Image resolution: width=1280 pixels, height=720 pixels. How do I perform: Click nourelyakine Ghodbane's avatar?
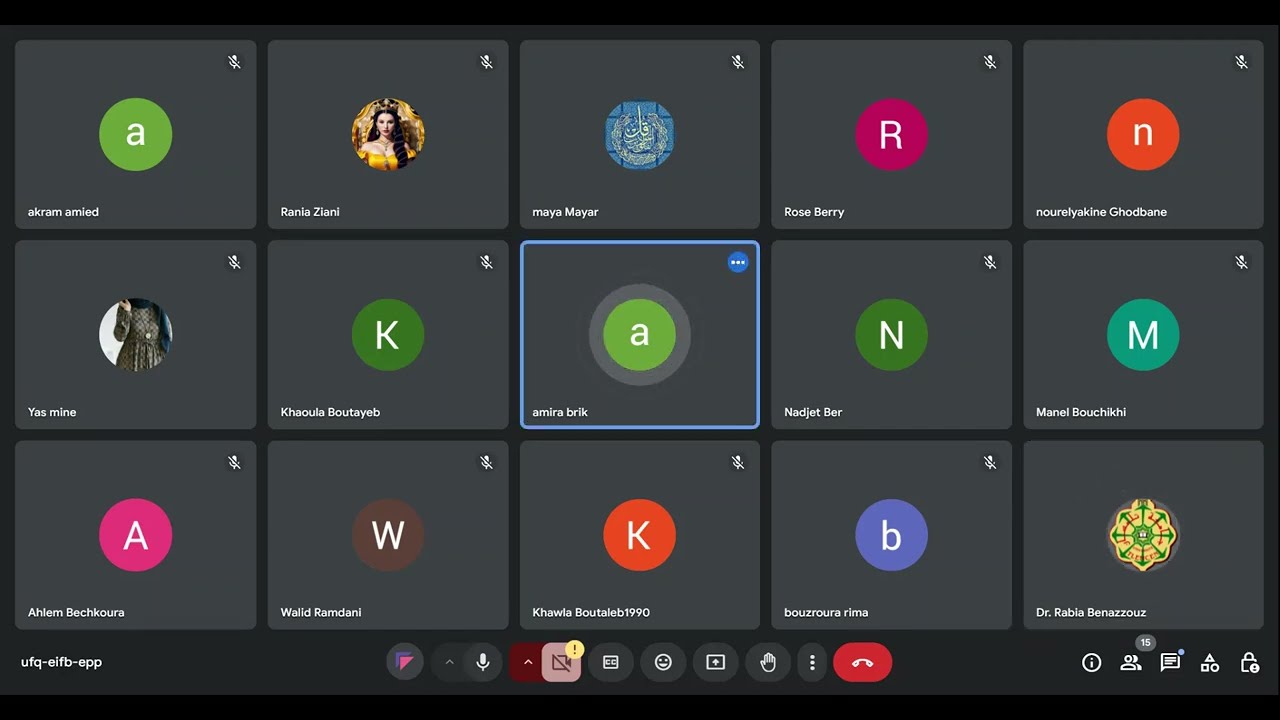[1143, 134]
